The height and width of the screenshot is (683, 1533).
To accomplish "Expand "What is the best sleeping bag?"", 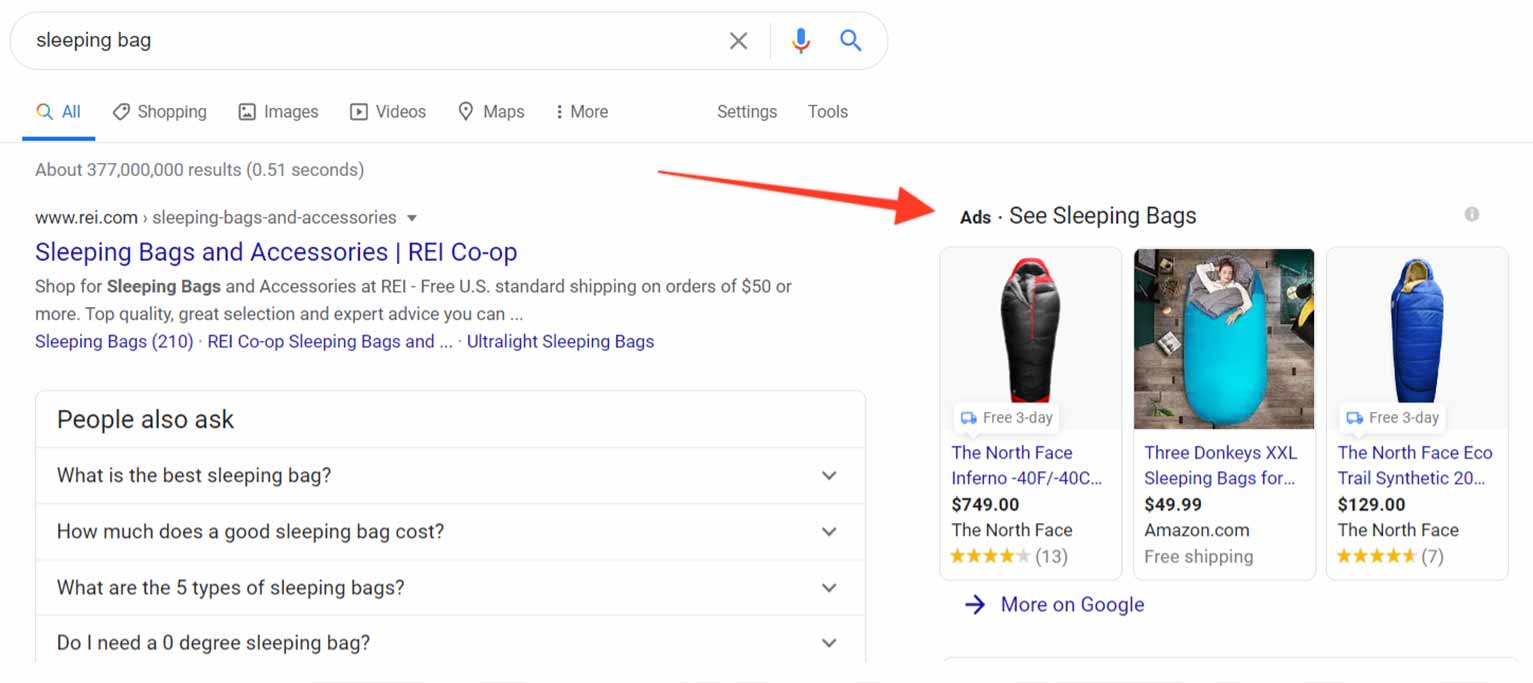I will (x=829, y=476).
